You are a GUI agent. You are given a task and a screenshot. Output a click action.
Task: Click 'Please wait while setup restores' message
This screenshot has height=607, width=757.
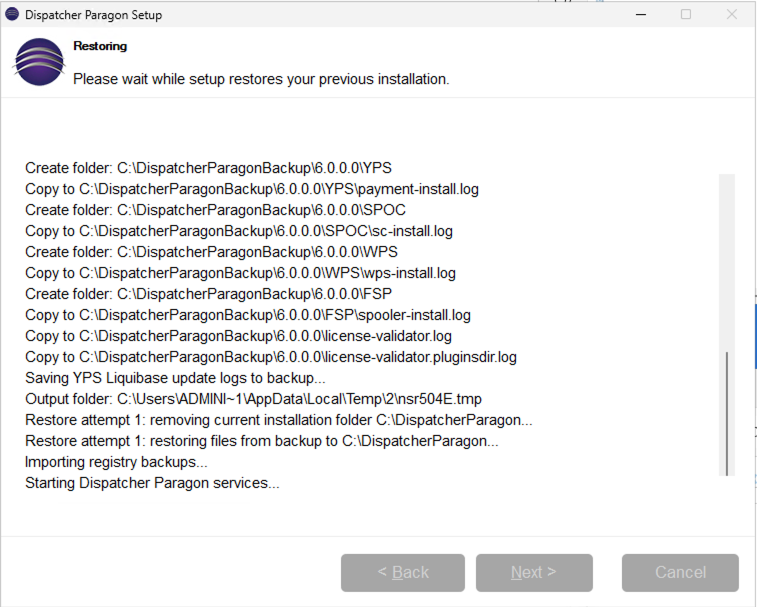coord(261,79)
